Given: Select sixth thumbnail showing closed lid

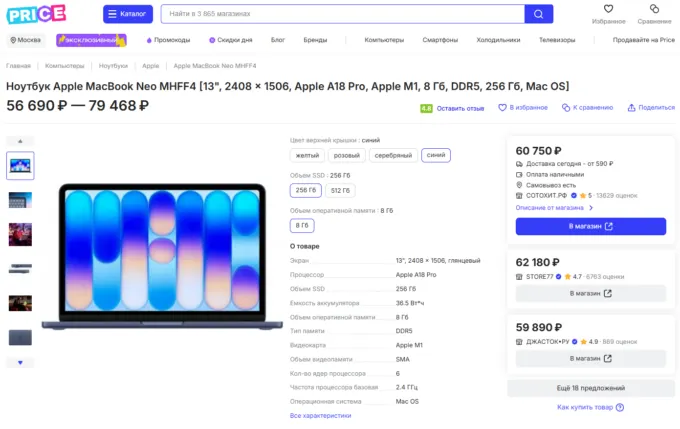Looking at the screenshot, I should 20,337.
